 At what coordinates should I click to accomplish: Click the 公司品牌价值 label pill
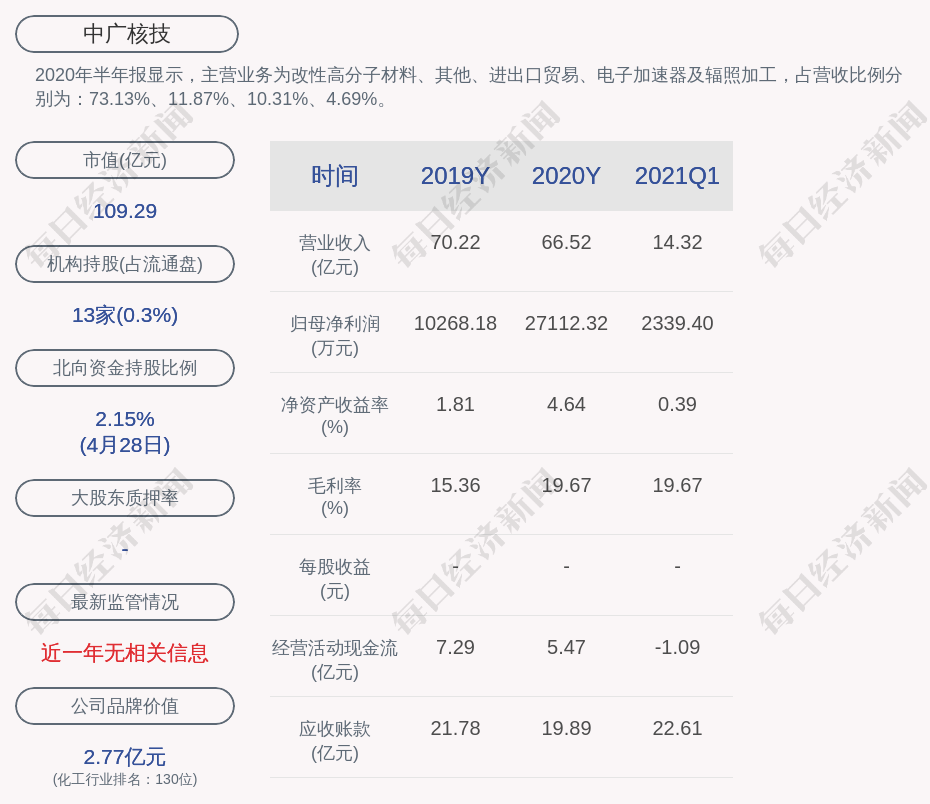125,706
